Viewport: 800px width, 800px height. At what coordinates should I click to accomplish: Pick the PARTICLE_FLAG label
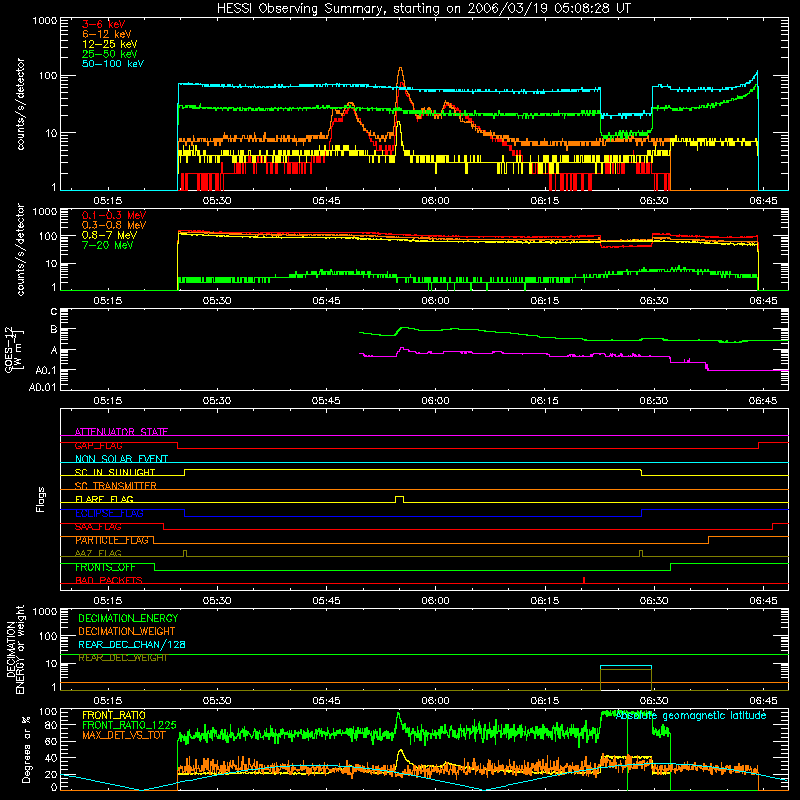pyautogui.click(x=112, y=540)
